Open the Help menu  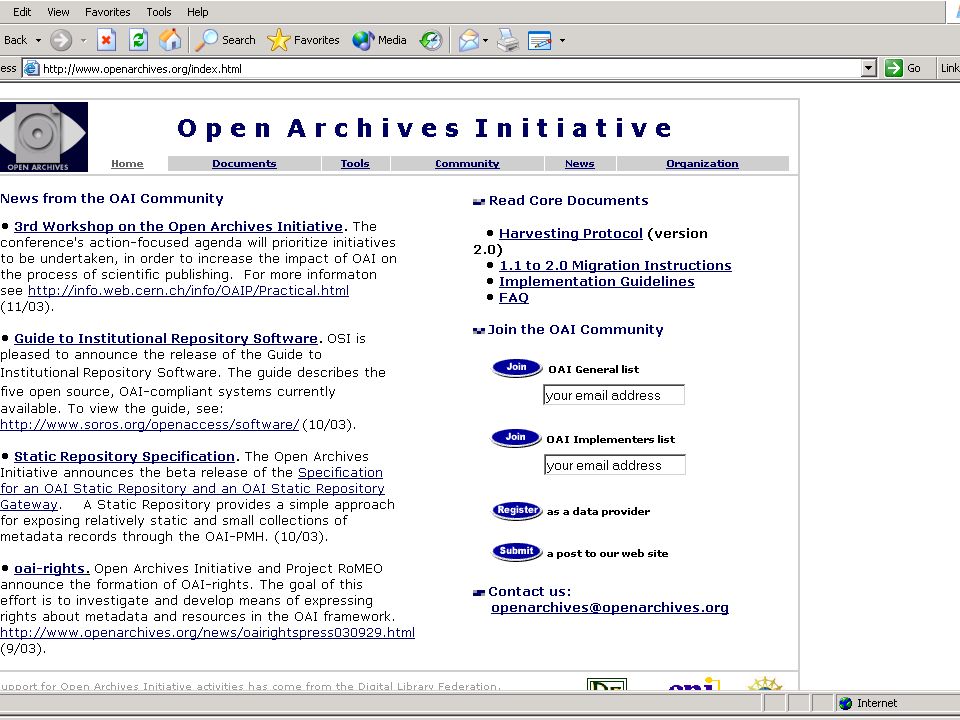(198, 12)
